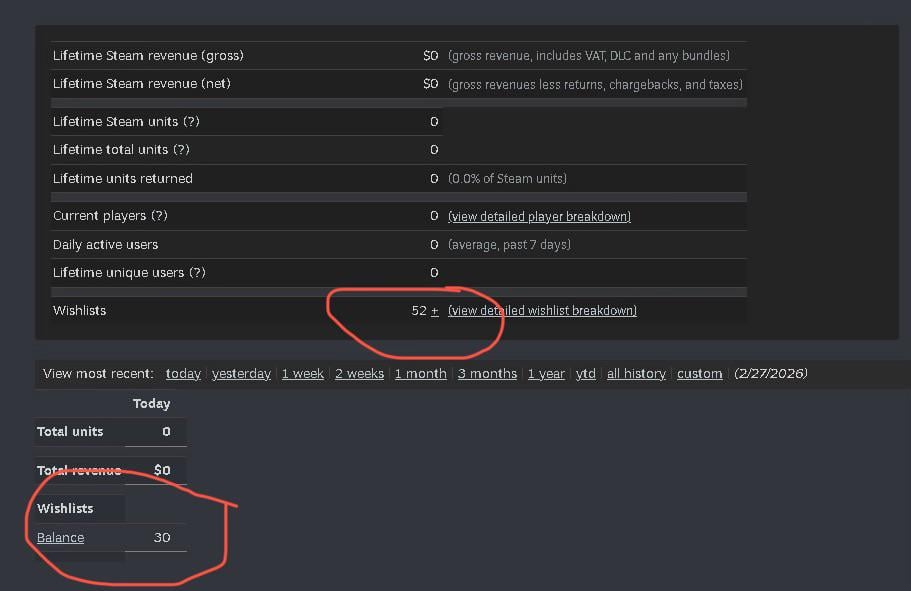Viewport: 911px width, 591px height.
Task: Select the '1 year' time range
Action: coord(546,374)
